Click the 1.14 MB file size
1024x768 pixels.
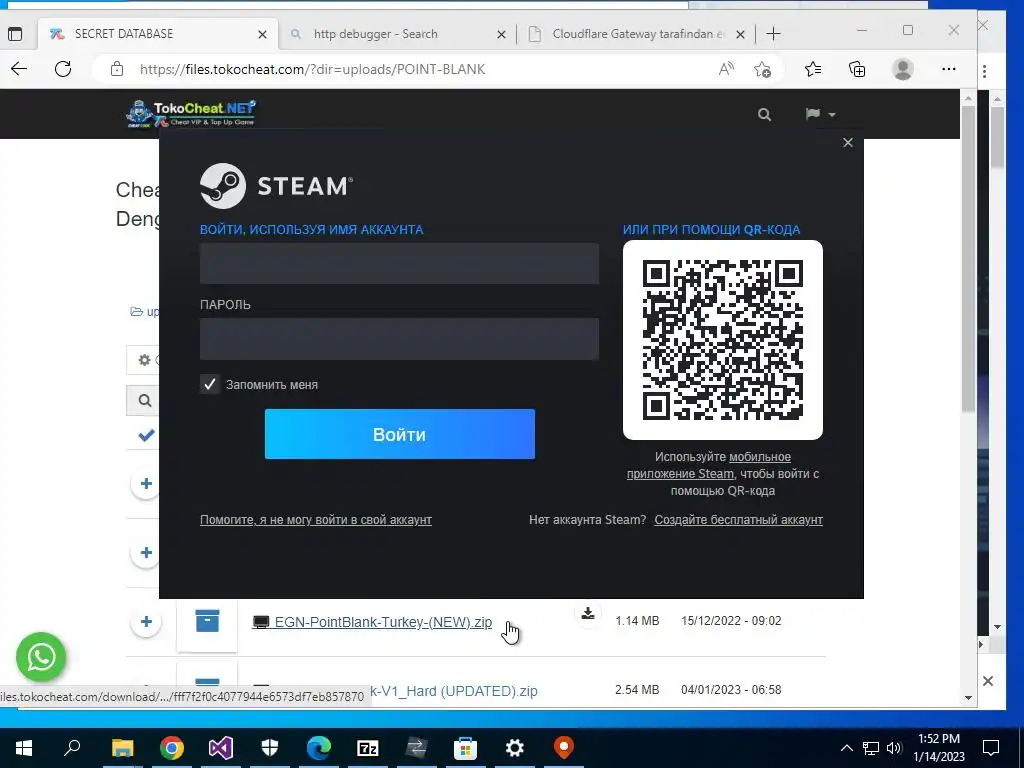point(637,621)
